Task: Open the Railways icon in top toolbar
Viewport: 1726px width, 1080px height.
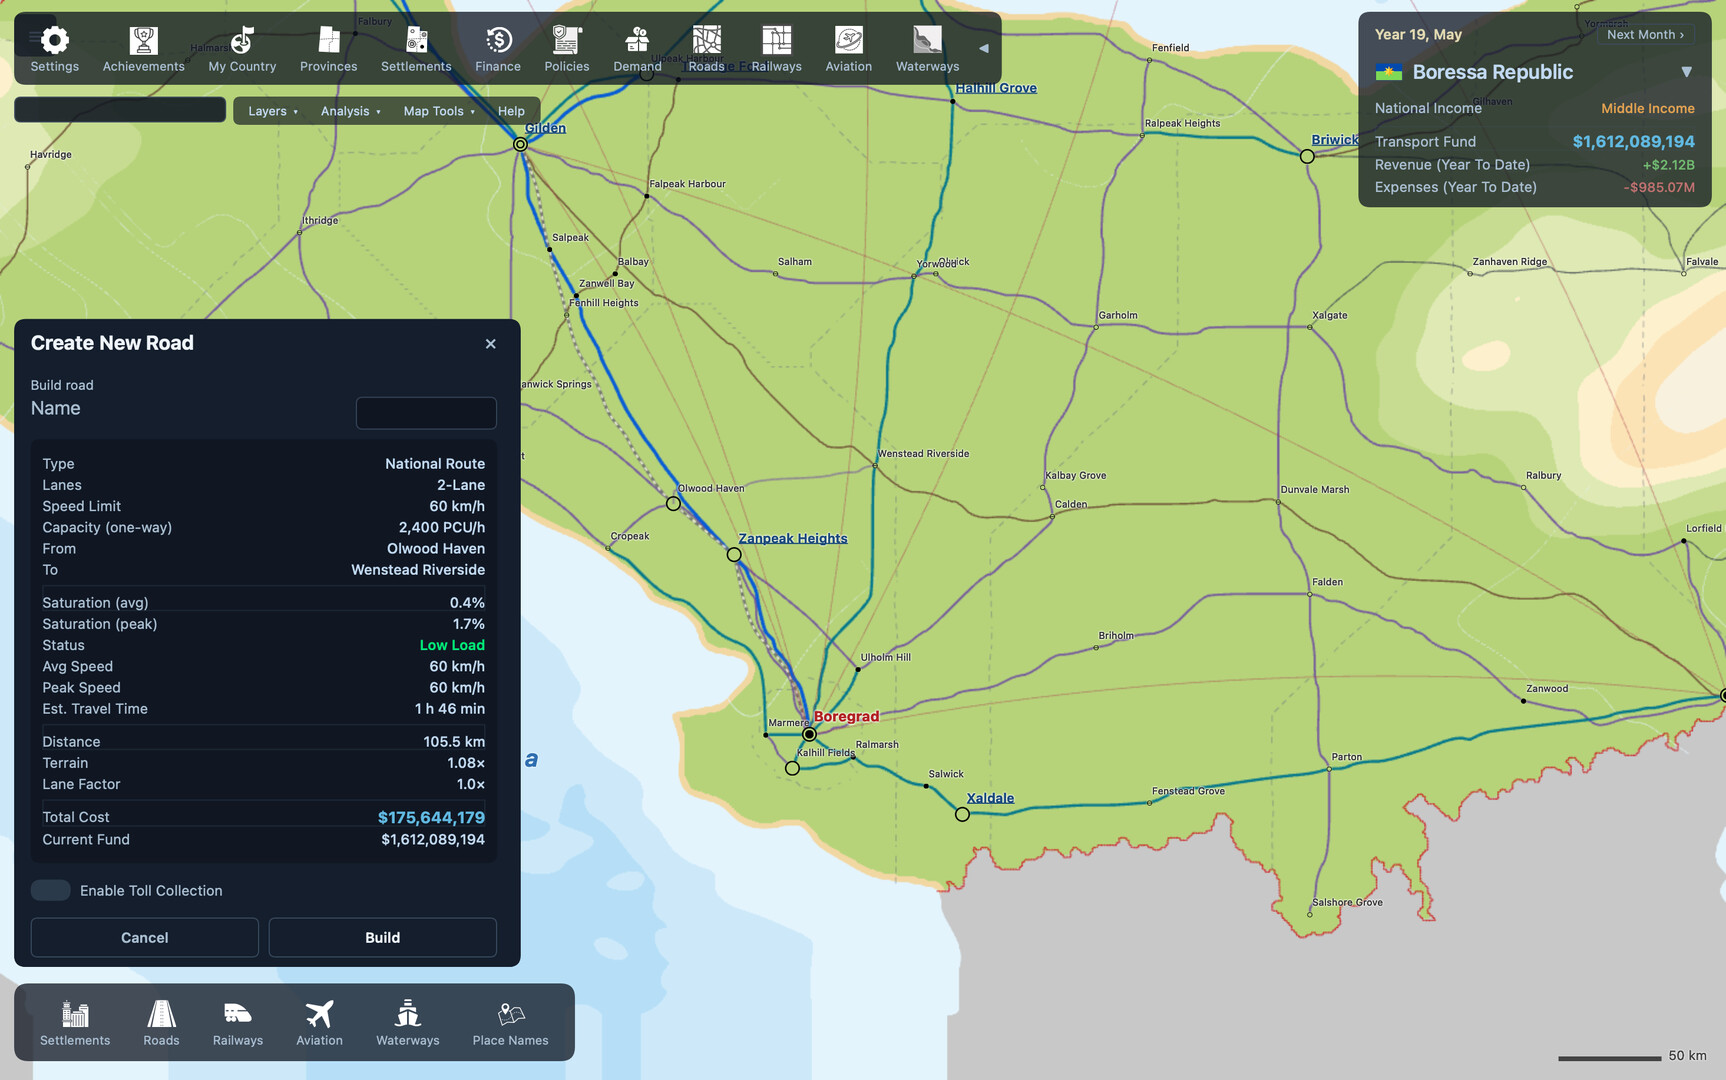Action: point(776,40)
